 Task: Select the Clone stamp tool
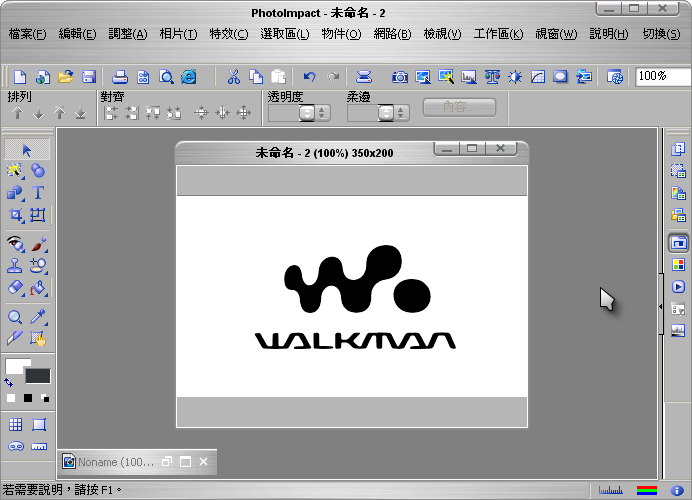[15, 266]
